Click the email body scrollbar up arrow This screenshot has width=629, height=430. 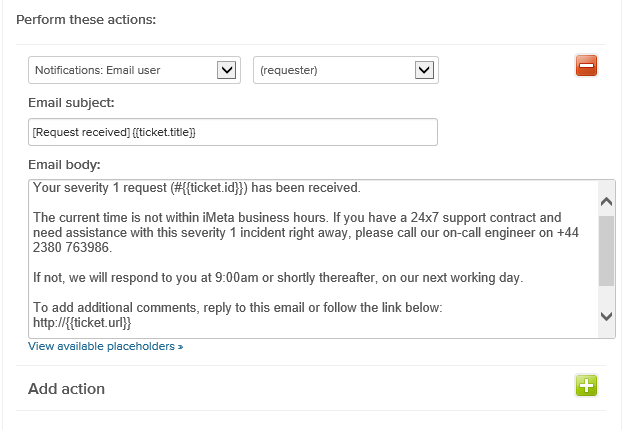[x=606, y=201]
